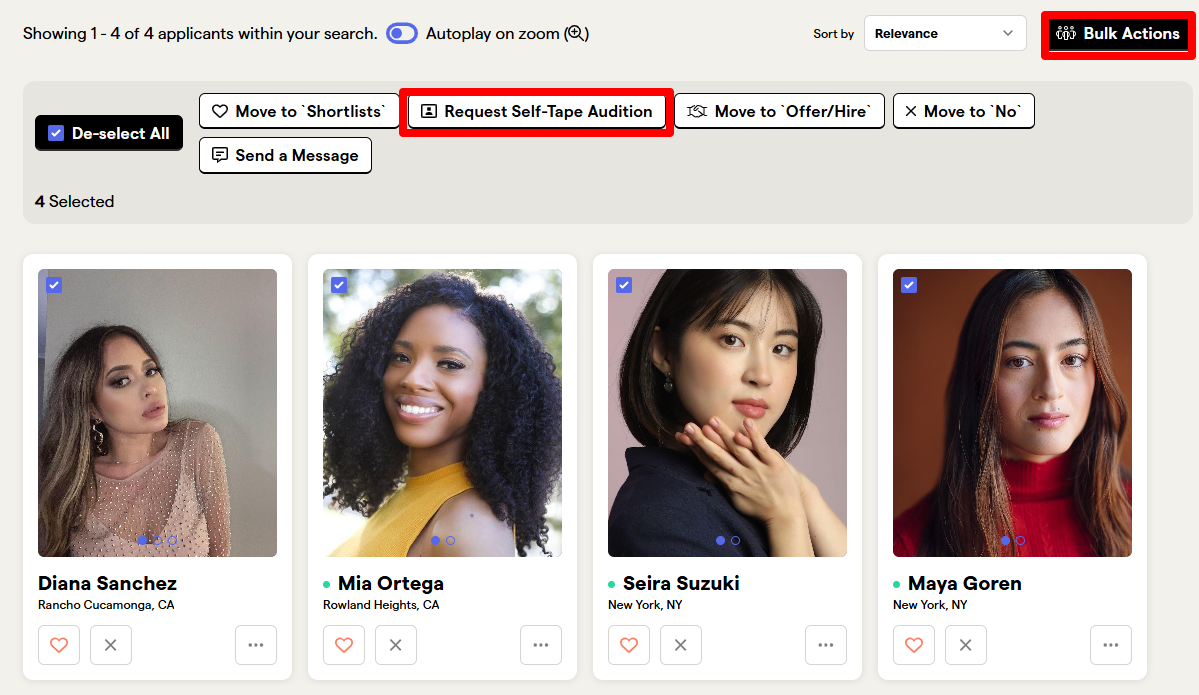Click X icon on Seira Suzuki card
Screen dimensions: 1199x695
(x=681, y=645)
